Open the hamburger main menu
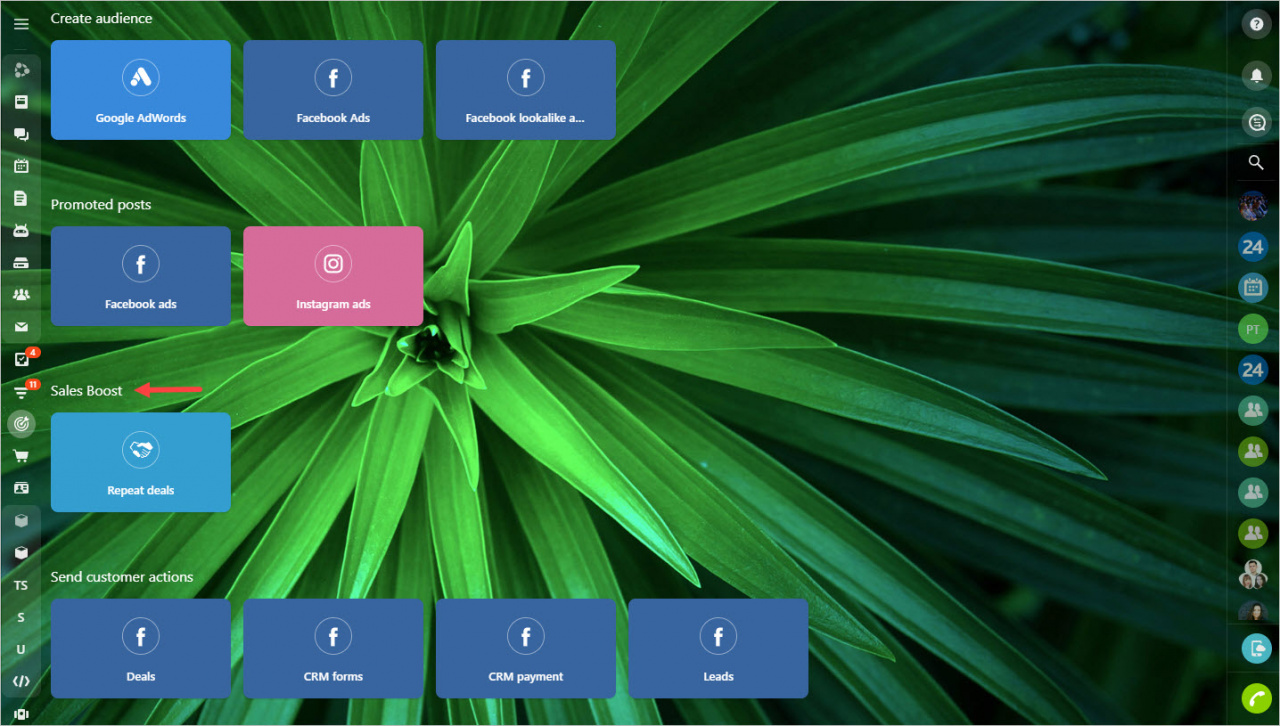The width and height of the screenshot is (1280, 726). click(21, 25)
